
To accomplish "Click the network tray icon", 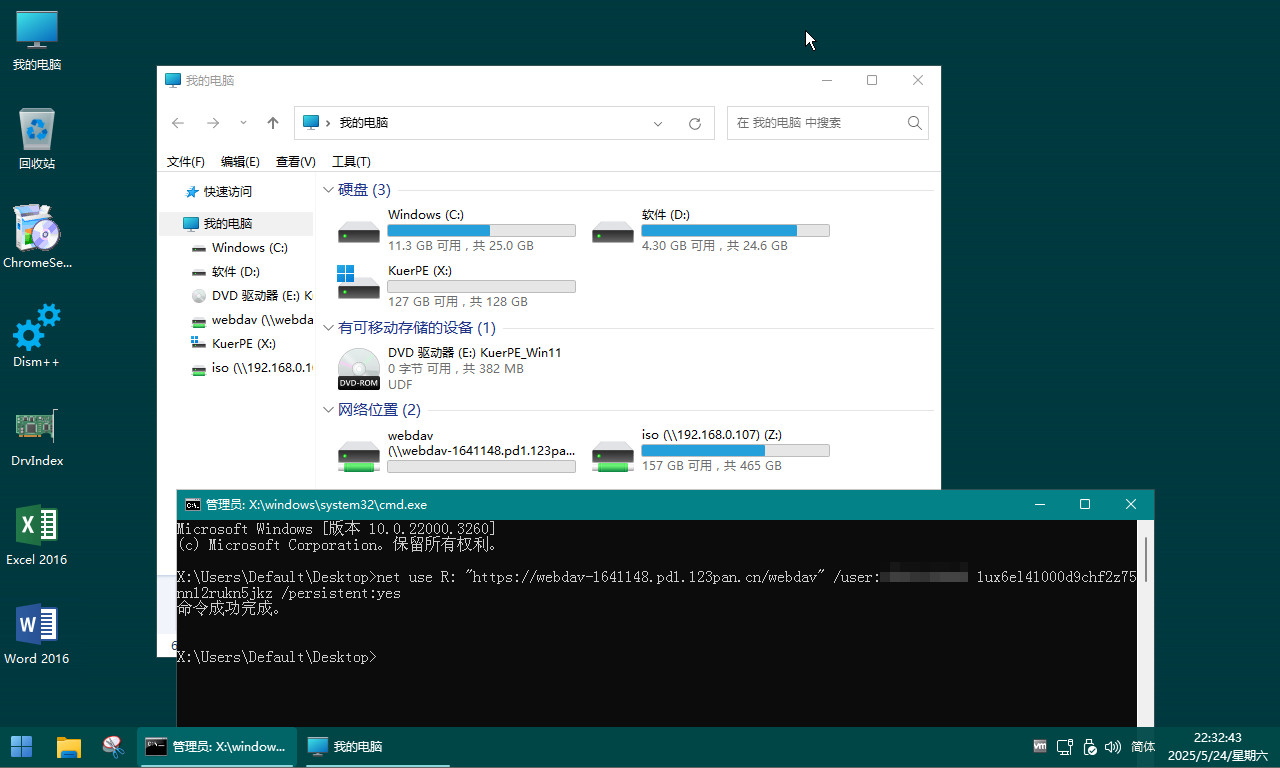I will click(1065, 747).
